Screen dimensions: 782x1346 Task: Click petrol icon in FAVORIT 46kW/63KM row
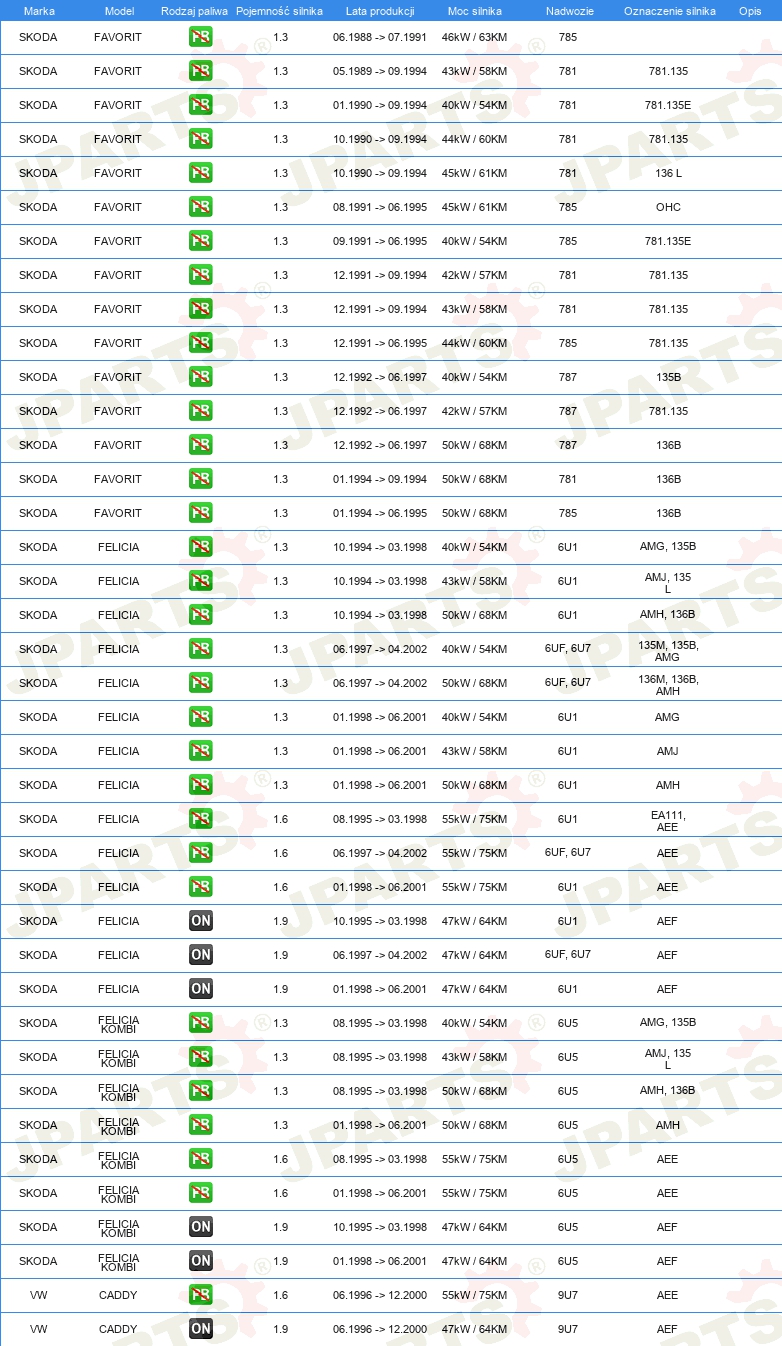pyautogui.click(x=200, y=38)
